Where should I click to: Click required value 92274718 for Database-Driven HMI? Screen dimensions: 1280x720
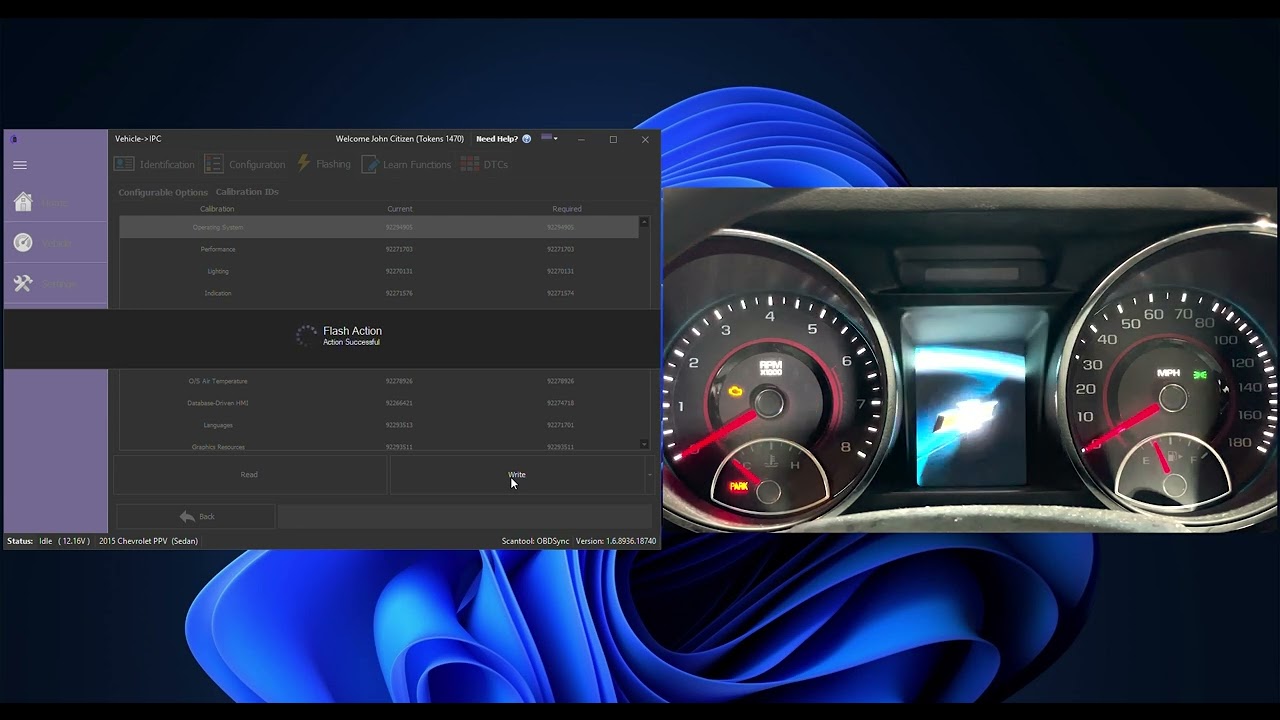tap(561, 403)
